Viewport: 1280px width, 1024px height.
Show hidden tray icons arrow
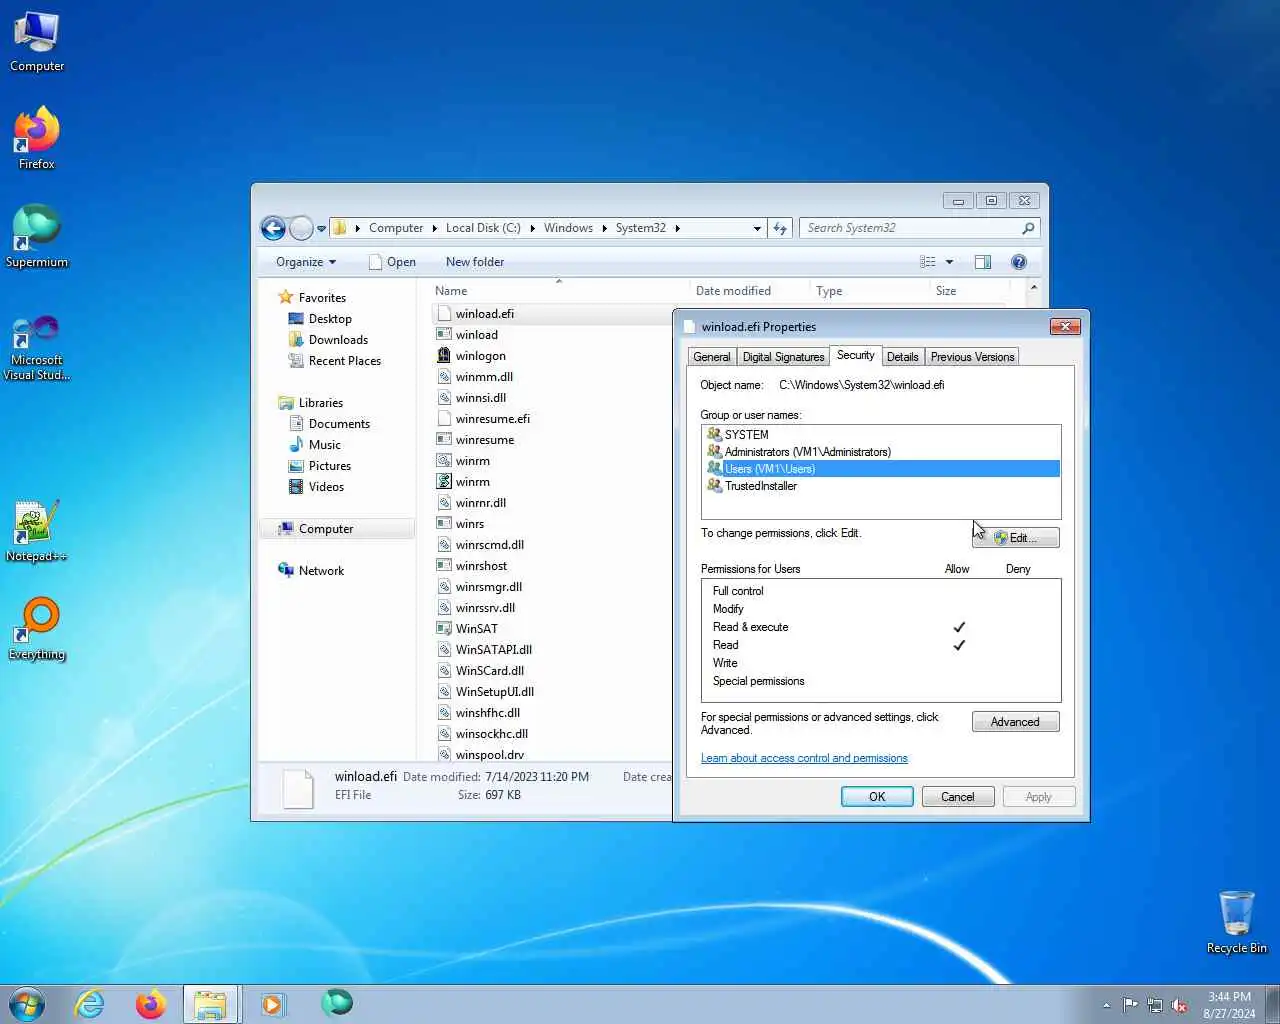click(1106, 1005)
